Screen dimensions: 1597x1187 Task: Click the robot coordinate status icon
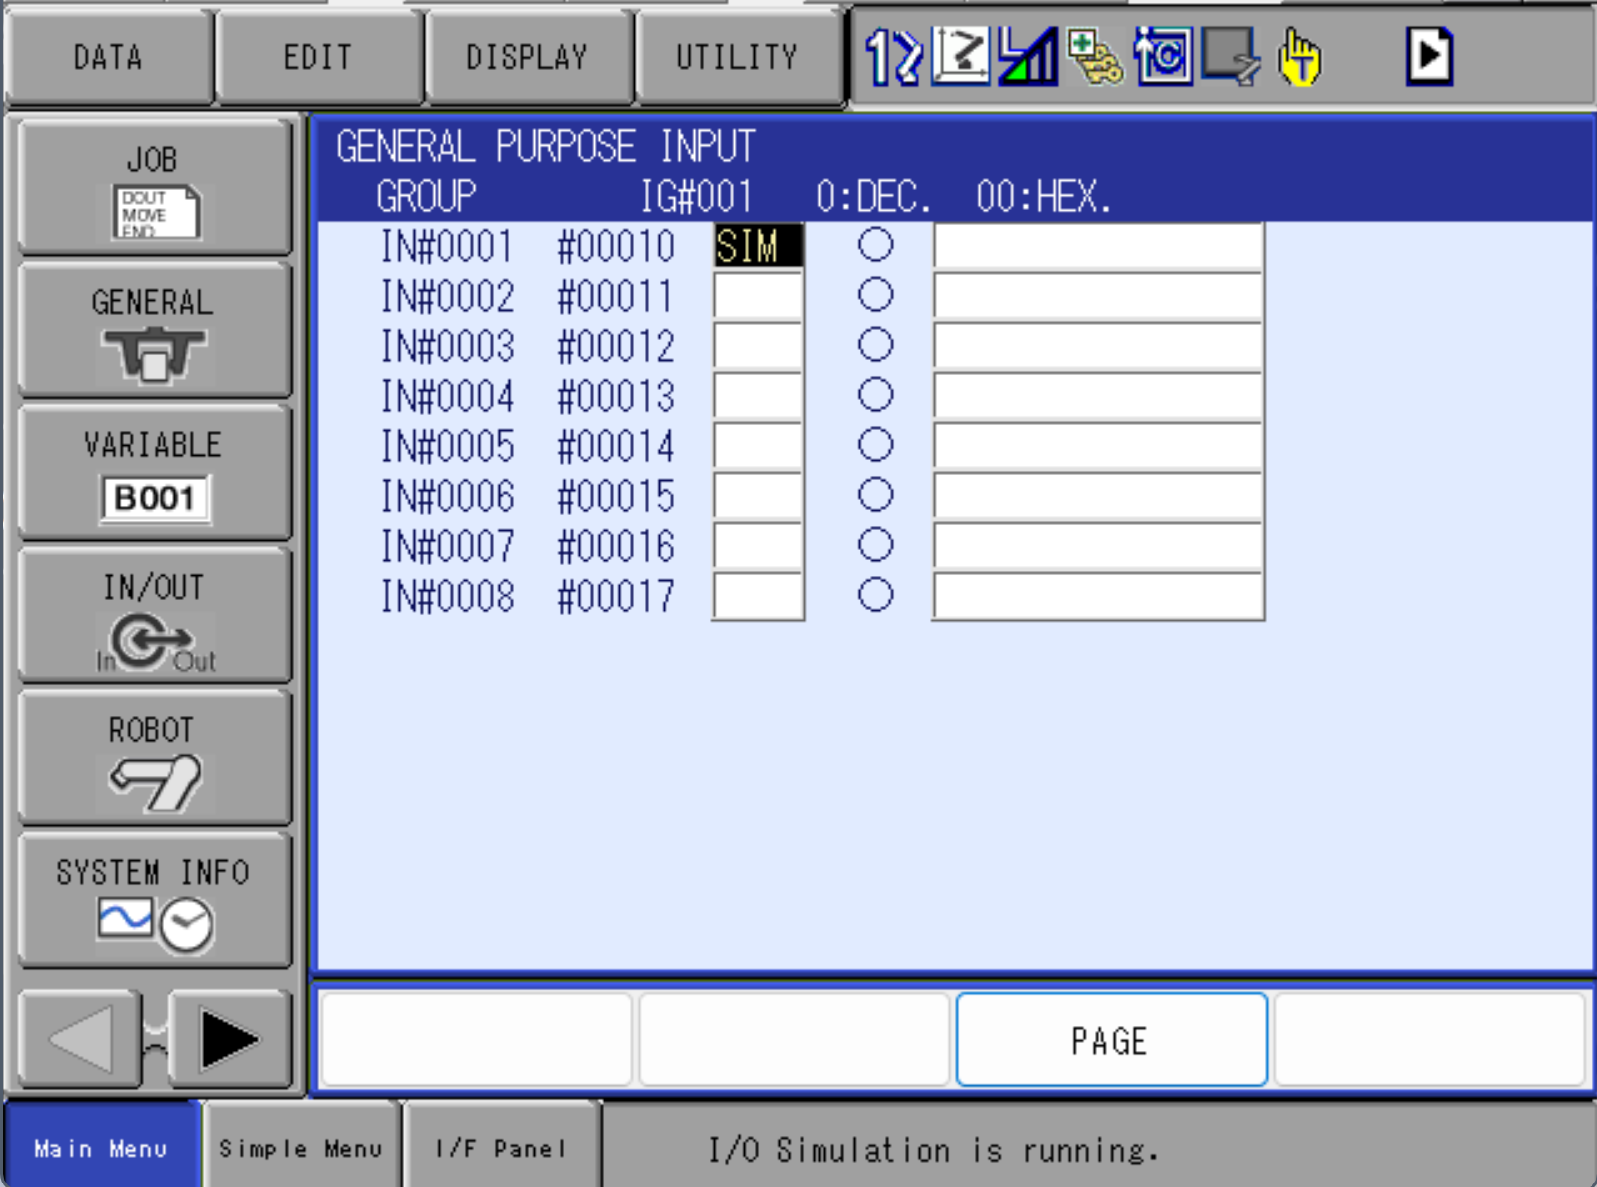click(x=960, y=56)
